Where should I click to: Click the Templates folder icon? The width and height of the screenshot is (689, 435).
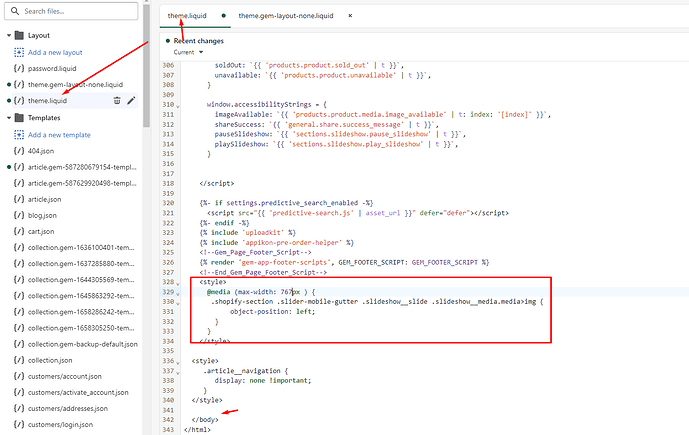click(20, 117)
